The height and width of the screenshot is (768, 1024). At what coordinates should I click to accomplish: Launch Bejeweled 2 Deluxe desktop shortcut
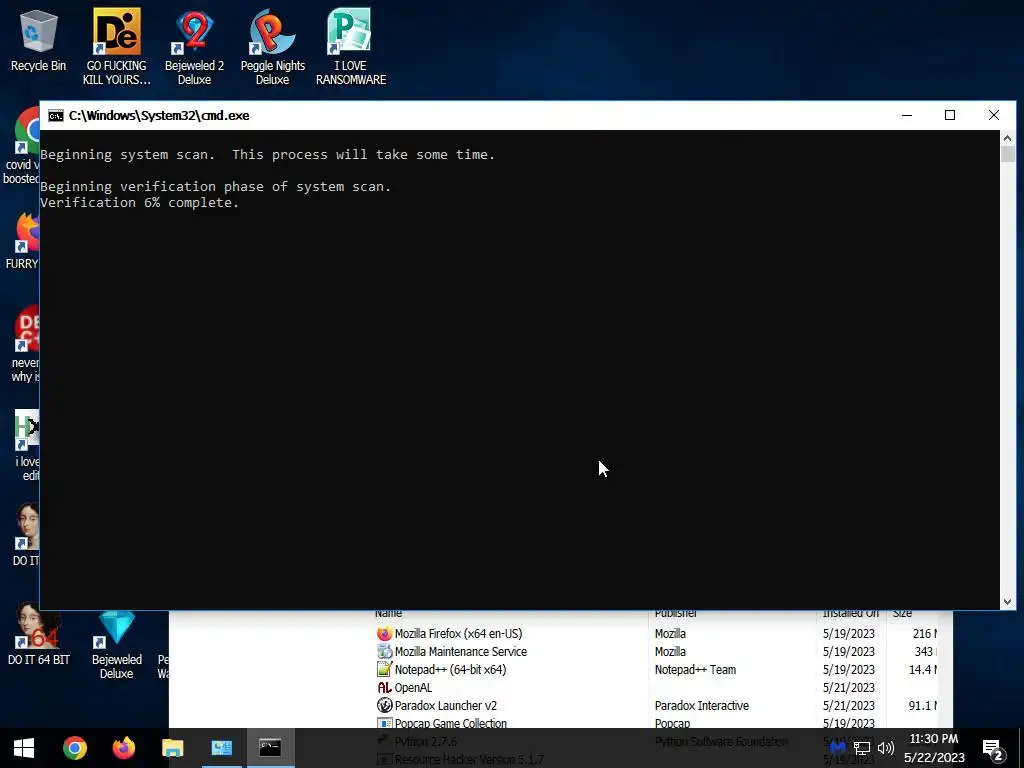[195, 46]
